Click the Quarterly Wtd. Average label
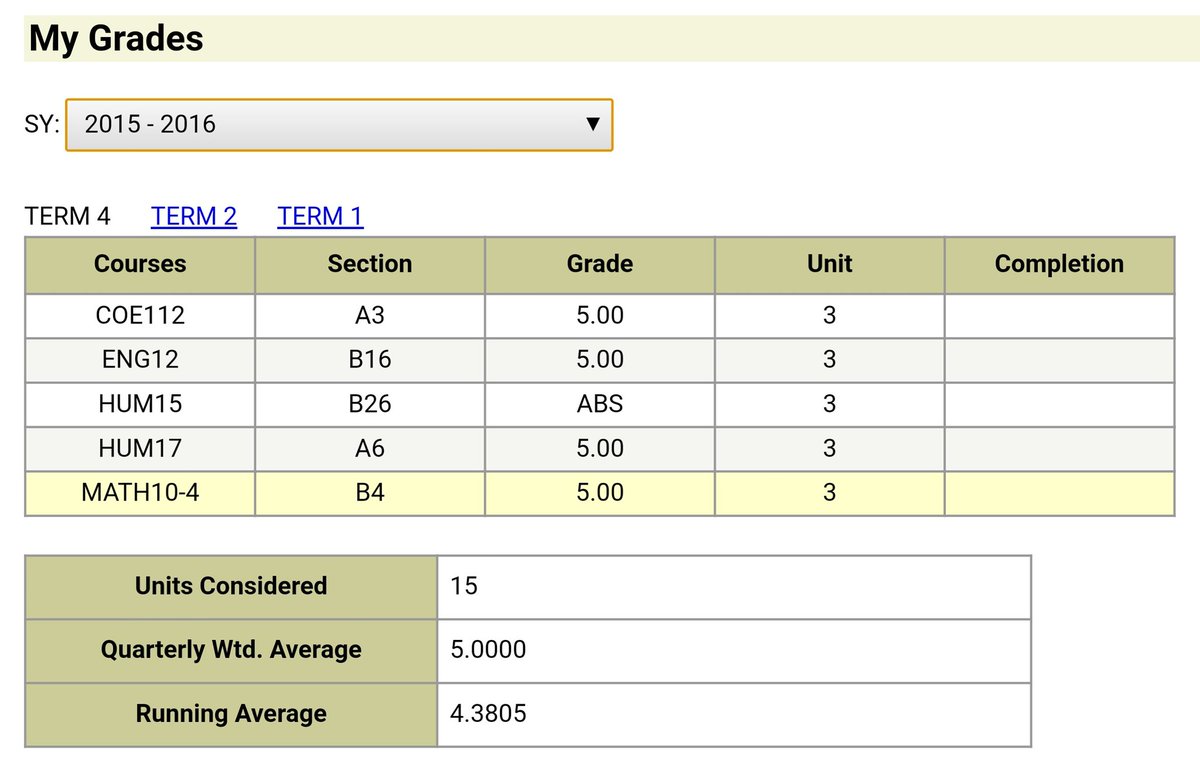Screen dimensions: 1200x770 click(231, 650)
